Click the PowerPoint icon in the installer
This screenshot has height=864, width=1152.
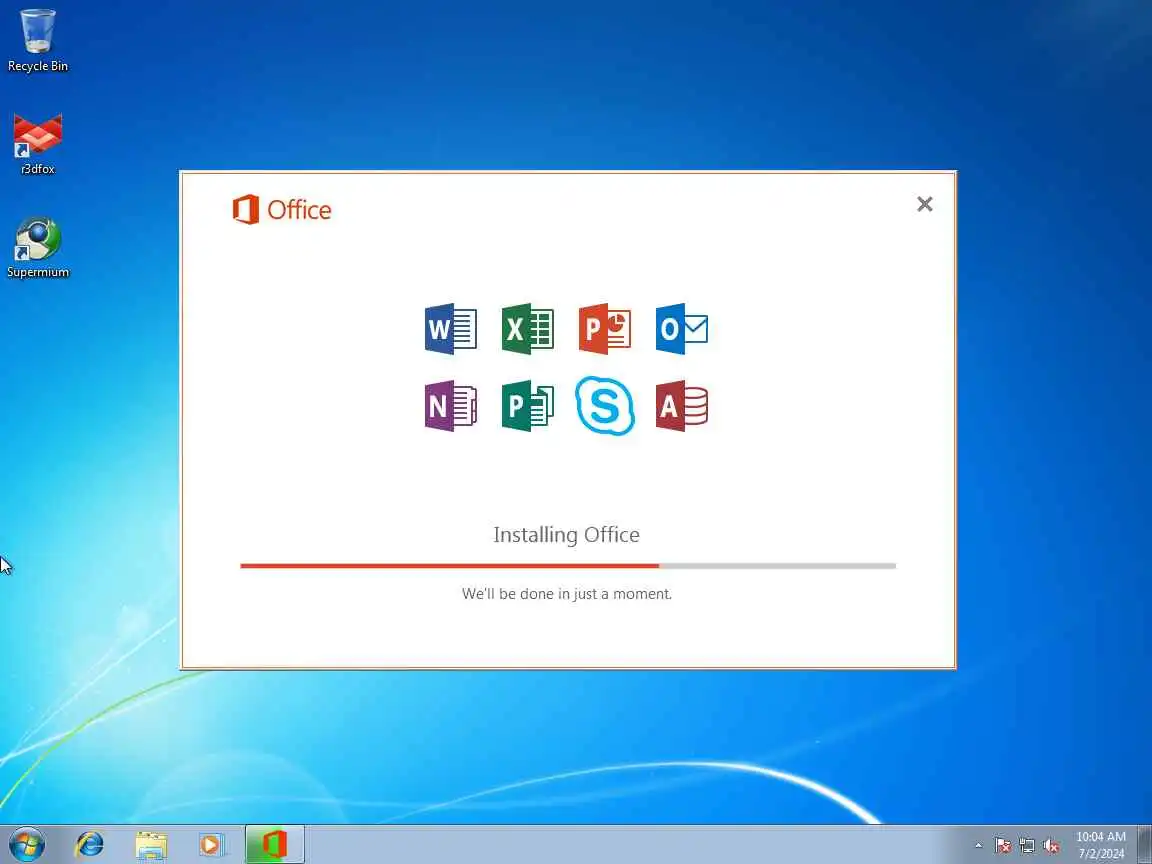[605, 328]
